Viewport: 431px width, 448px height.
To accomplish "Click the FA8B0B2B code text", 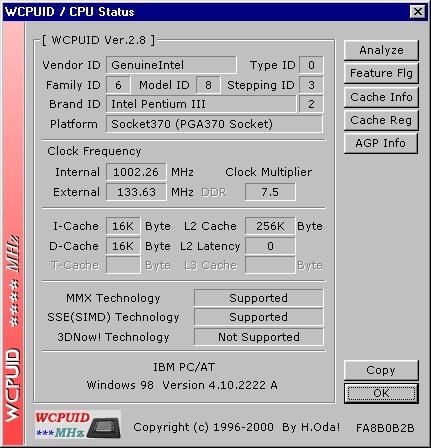I will [385, 428].
